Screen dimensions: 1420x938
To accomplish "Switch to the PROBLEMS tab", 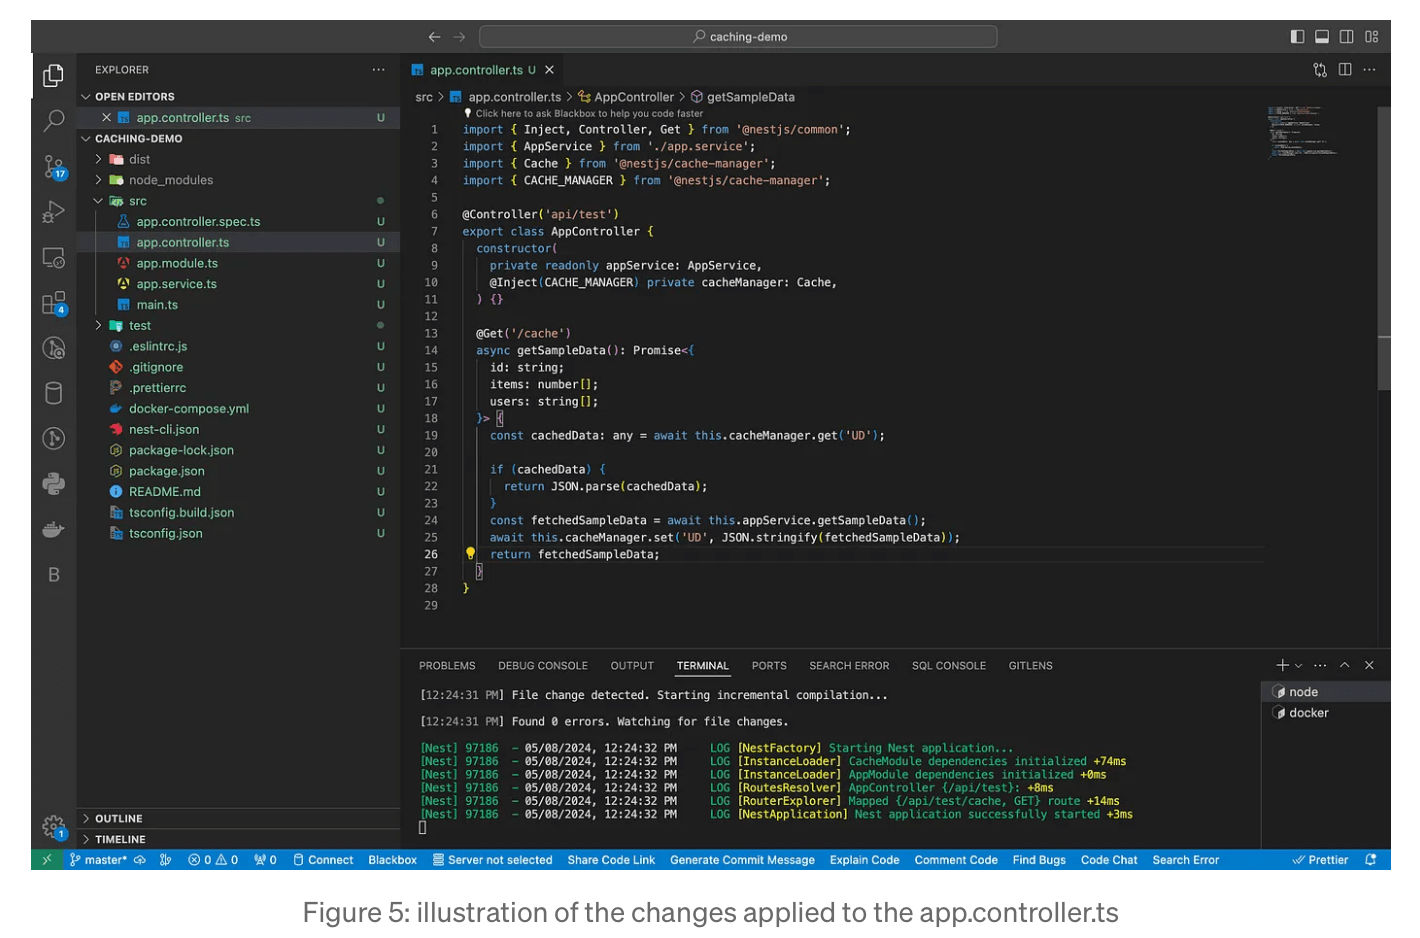I will 447,666.
